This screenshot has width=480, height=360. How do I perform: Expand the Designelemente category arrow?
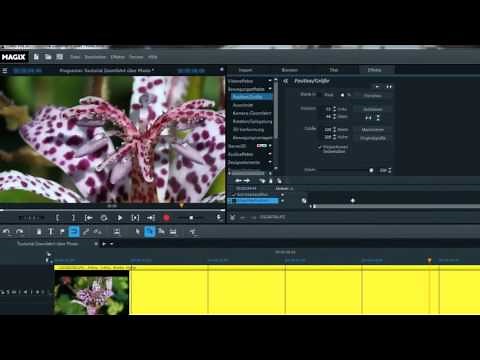[270, 162]
